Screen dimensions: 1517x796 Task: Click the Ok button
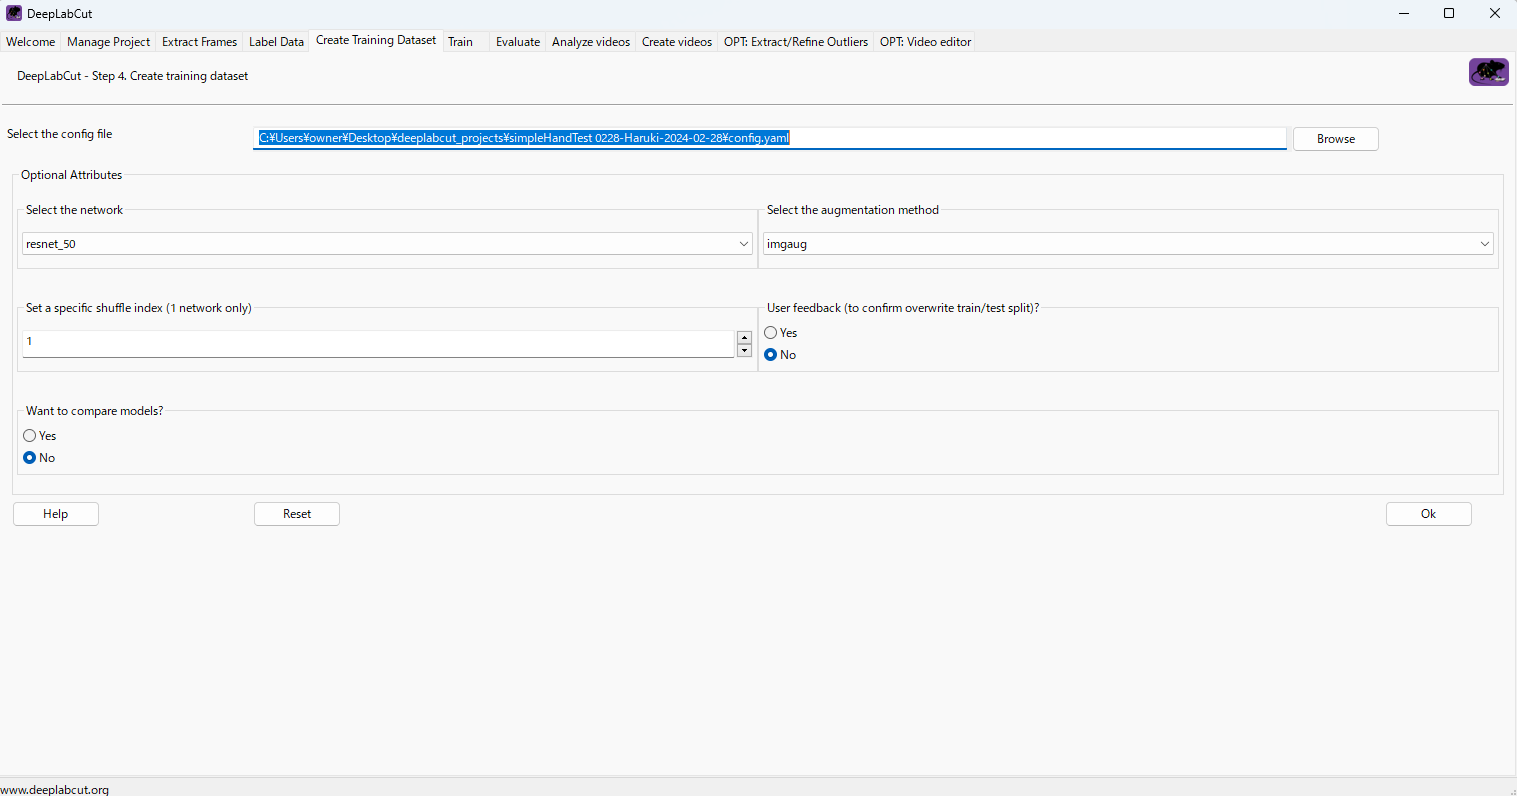tap(1429, 514)
